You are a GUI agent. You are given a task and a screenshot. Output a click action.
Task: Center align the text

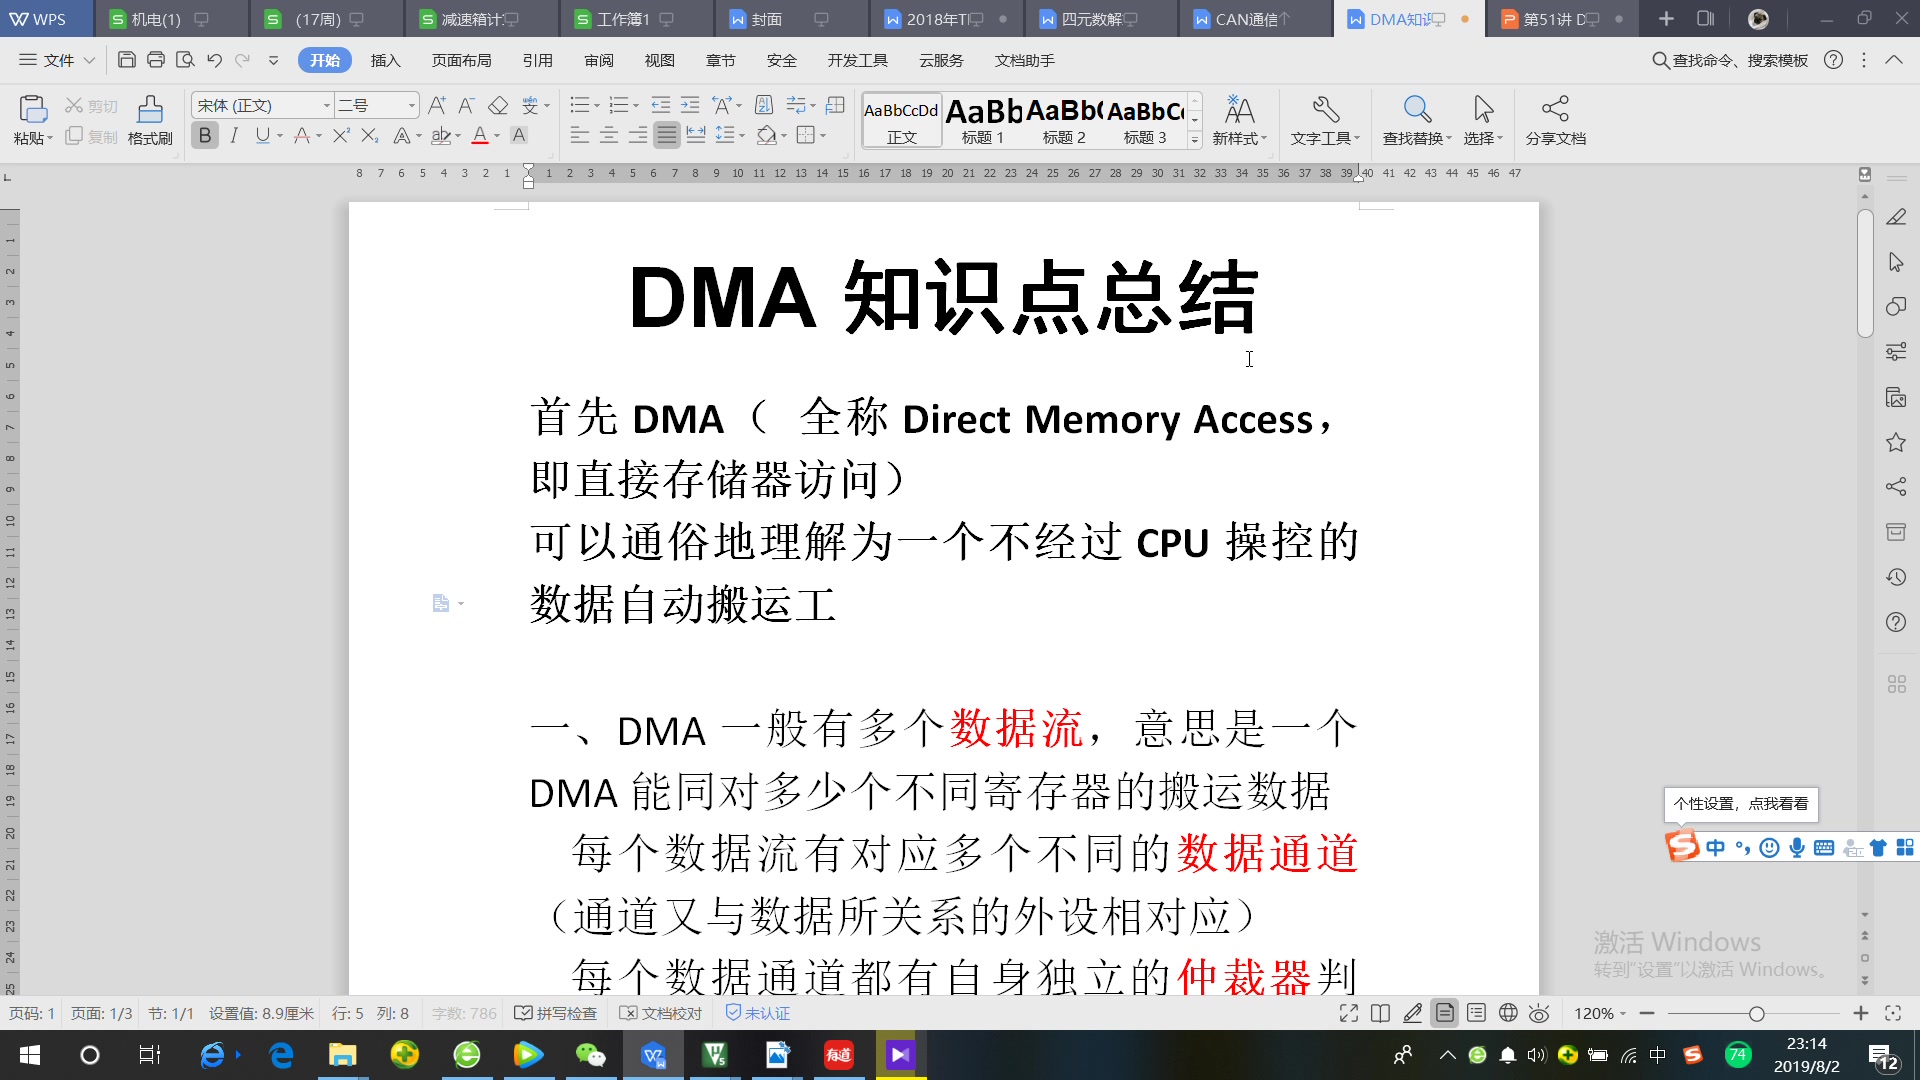pyautogui.click(x=609, y=135)
